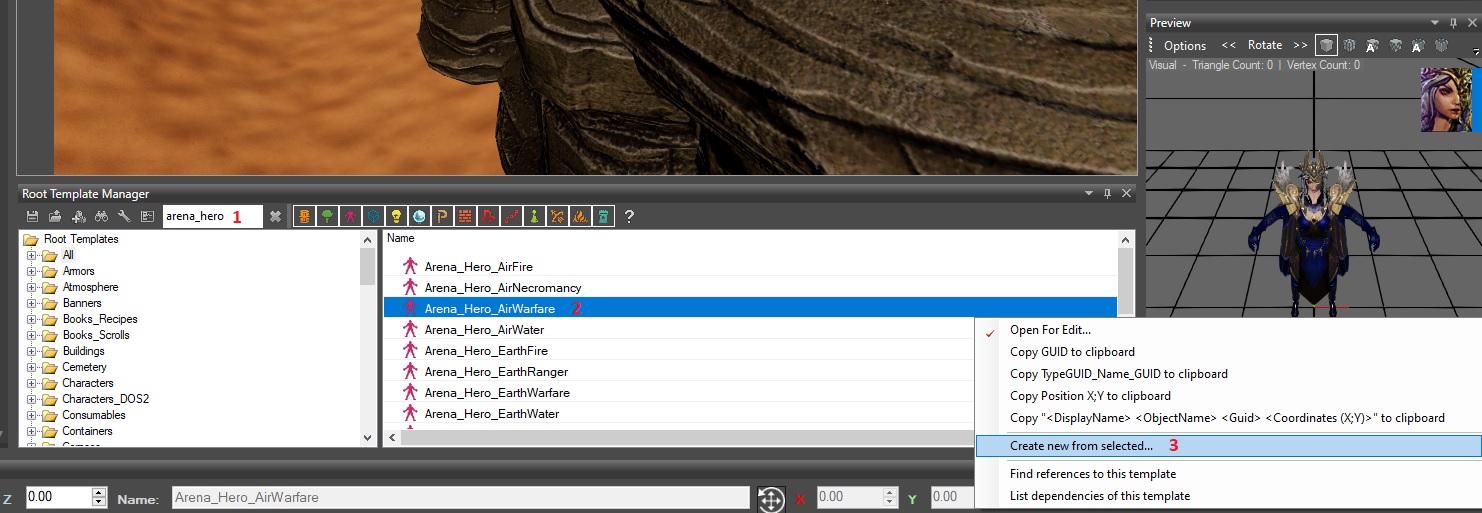Image resolution: width=1482 pixels, height=513 pixels.
Task: Rotate preview left with << button
Action: click(x=1229, y=45)
